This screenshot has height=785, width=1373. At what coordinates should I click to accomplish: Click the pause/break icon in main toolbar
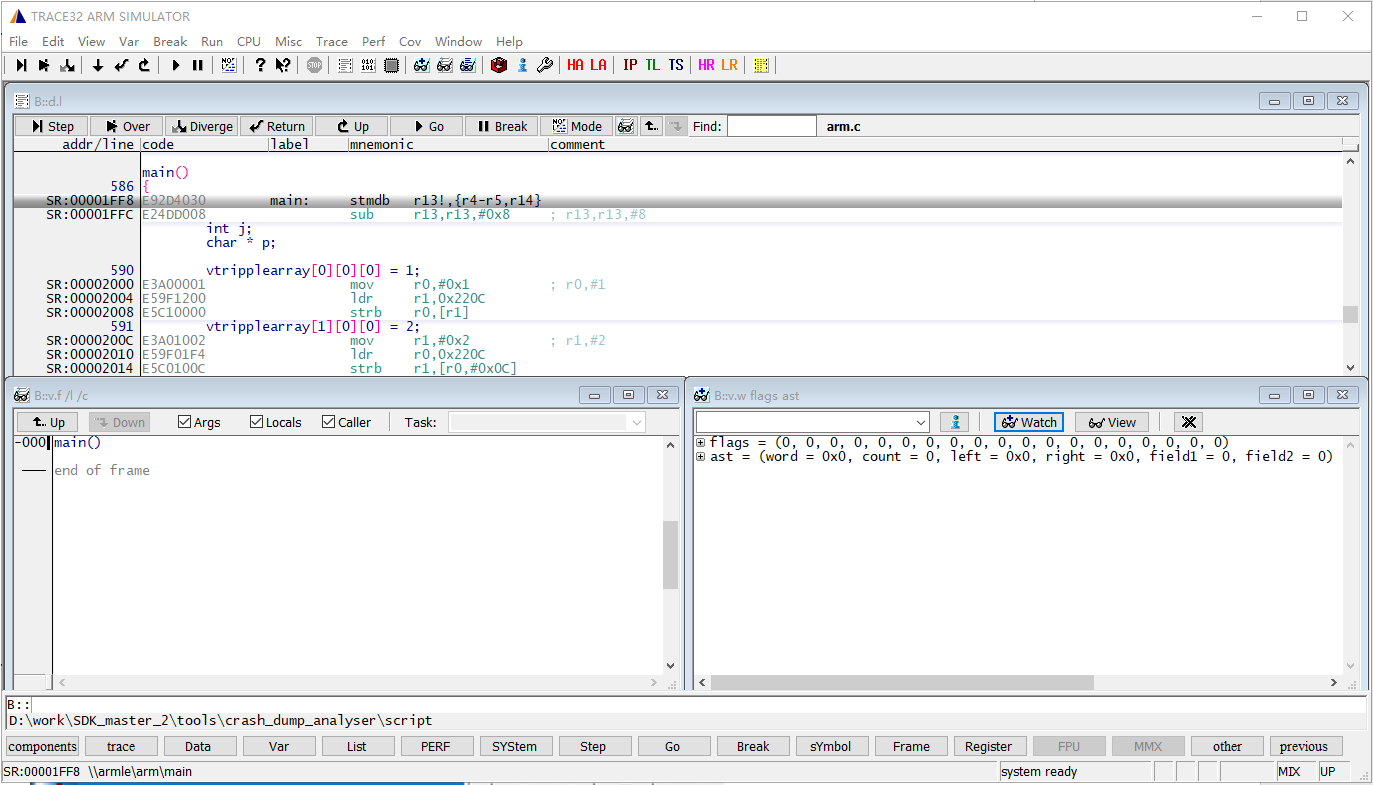click(x=198, y=65)
